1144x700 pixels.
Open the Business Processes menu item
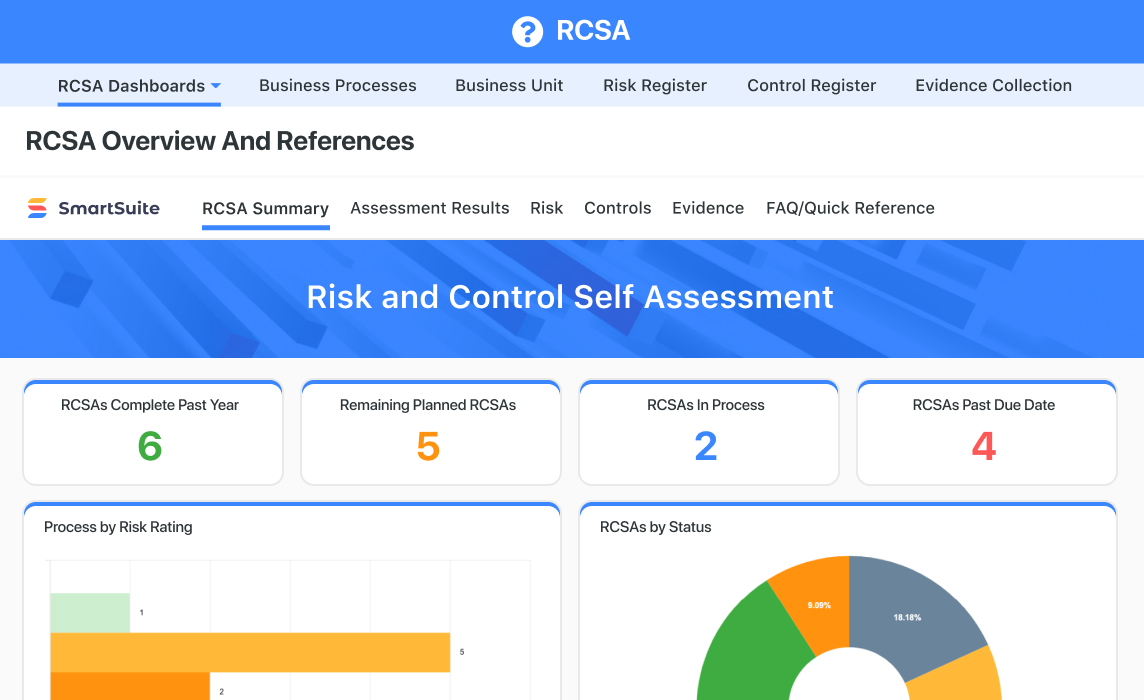pyautogui.click(x=337, y=86)
